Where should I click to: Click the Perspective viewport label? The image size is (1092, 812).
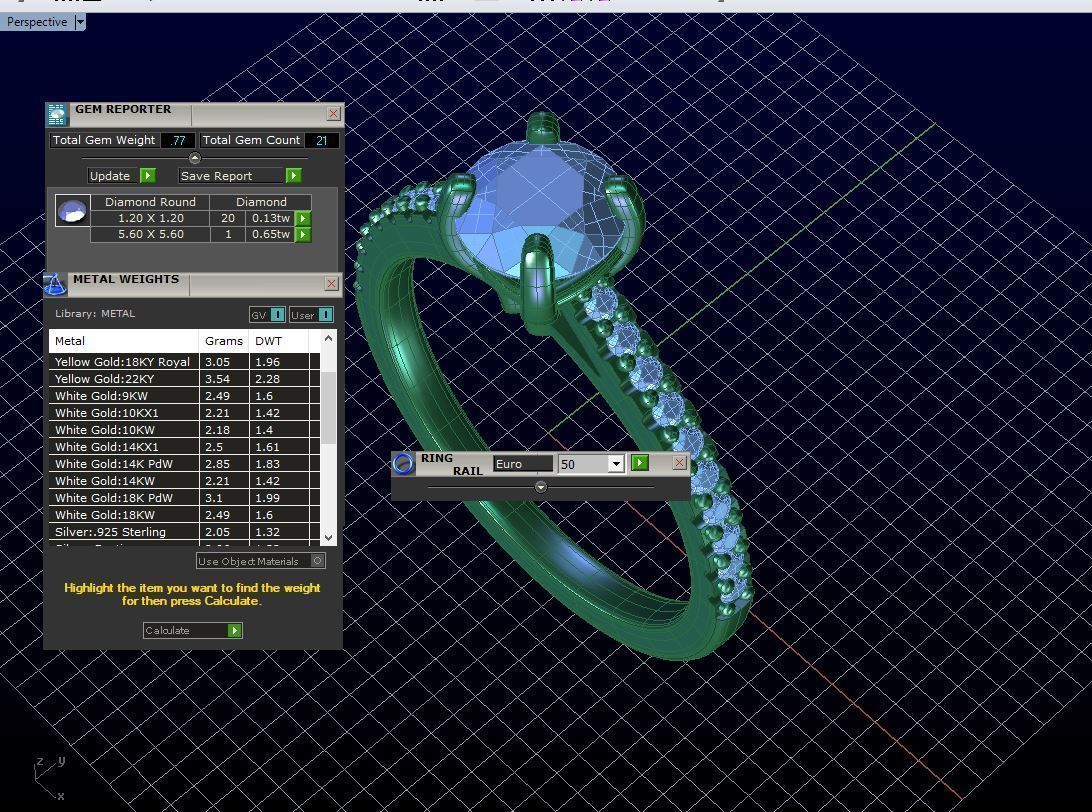click(x=37, y=22)
